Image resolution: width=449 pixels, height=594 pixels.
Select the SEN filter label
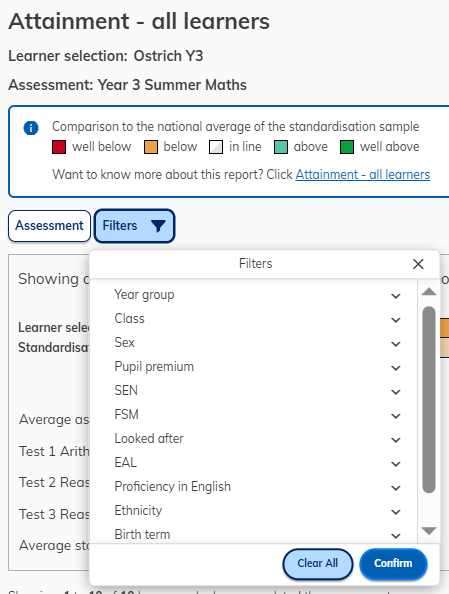point(126,391)
